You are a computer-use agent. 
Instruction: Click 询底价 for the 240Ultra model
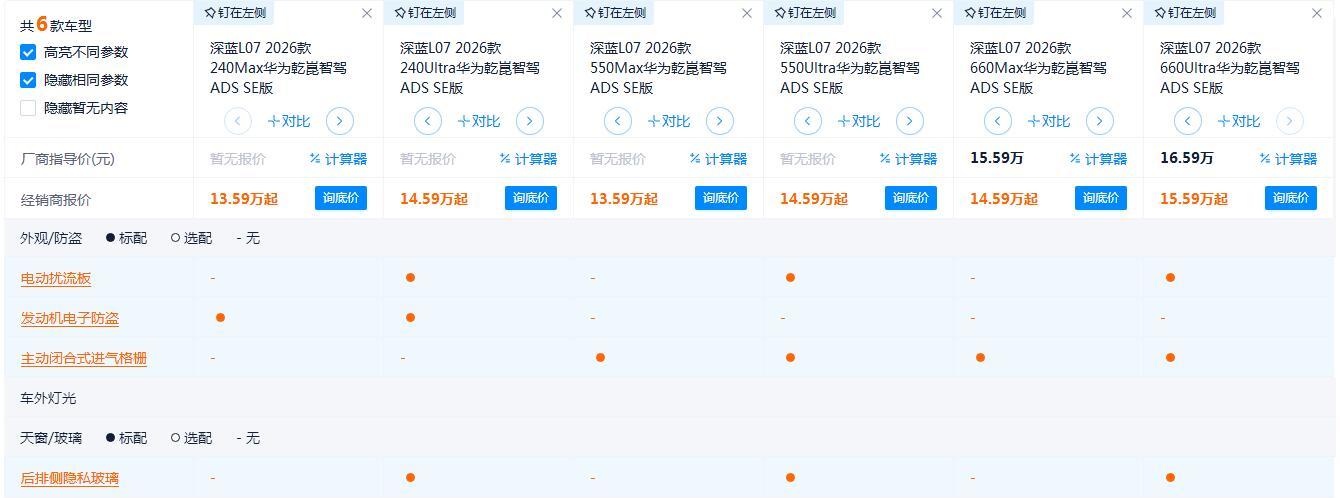point(531,198)
